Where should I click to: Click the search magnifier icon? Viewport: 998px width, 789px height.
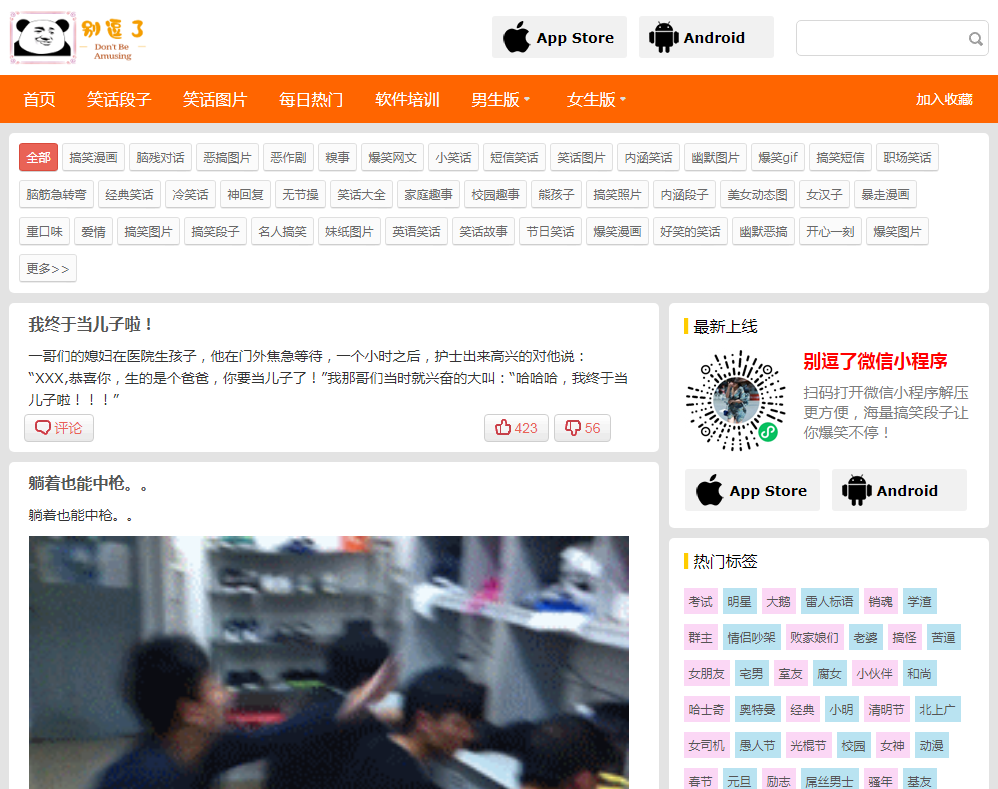975,39
